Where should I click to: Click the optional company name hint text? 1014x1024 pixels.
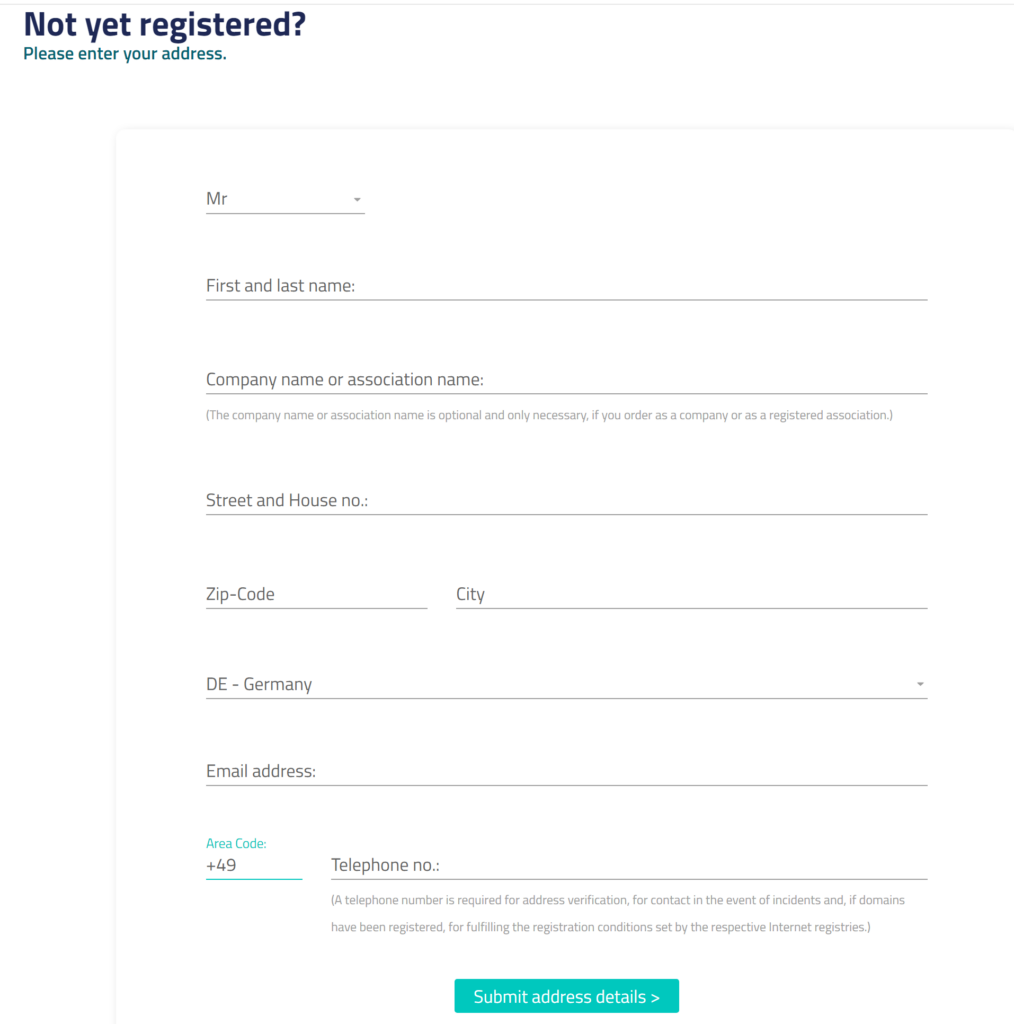point(549,415)
